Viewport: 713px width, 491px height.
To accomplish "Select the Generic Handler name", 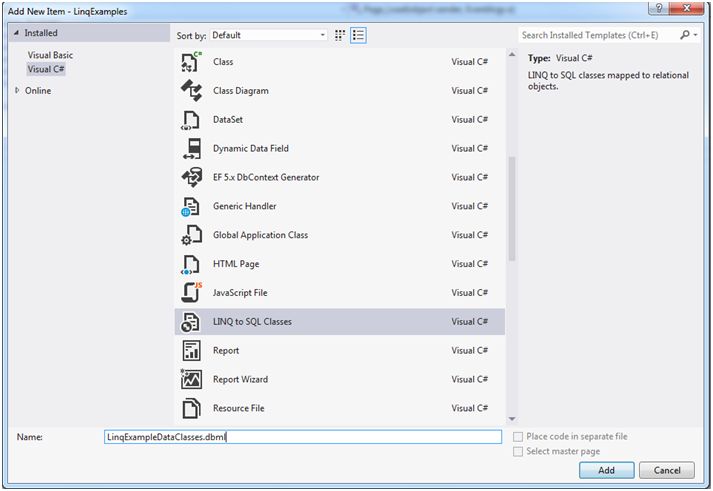I will tap(245, 206).
